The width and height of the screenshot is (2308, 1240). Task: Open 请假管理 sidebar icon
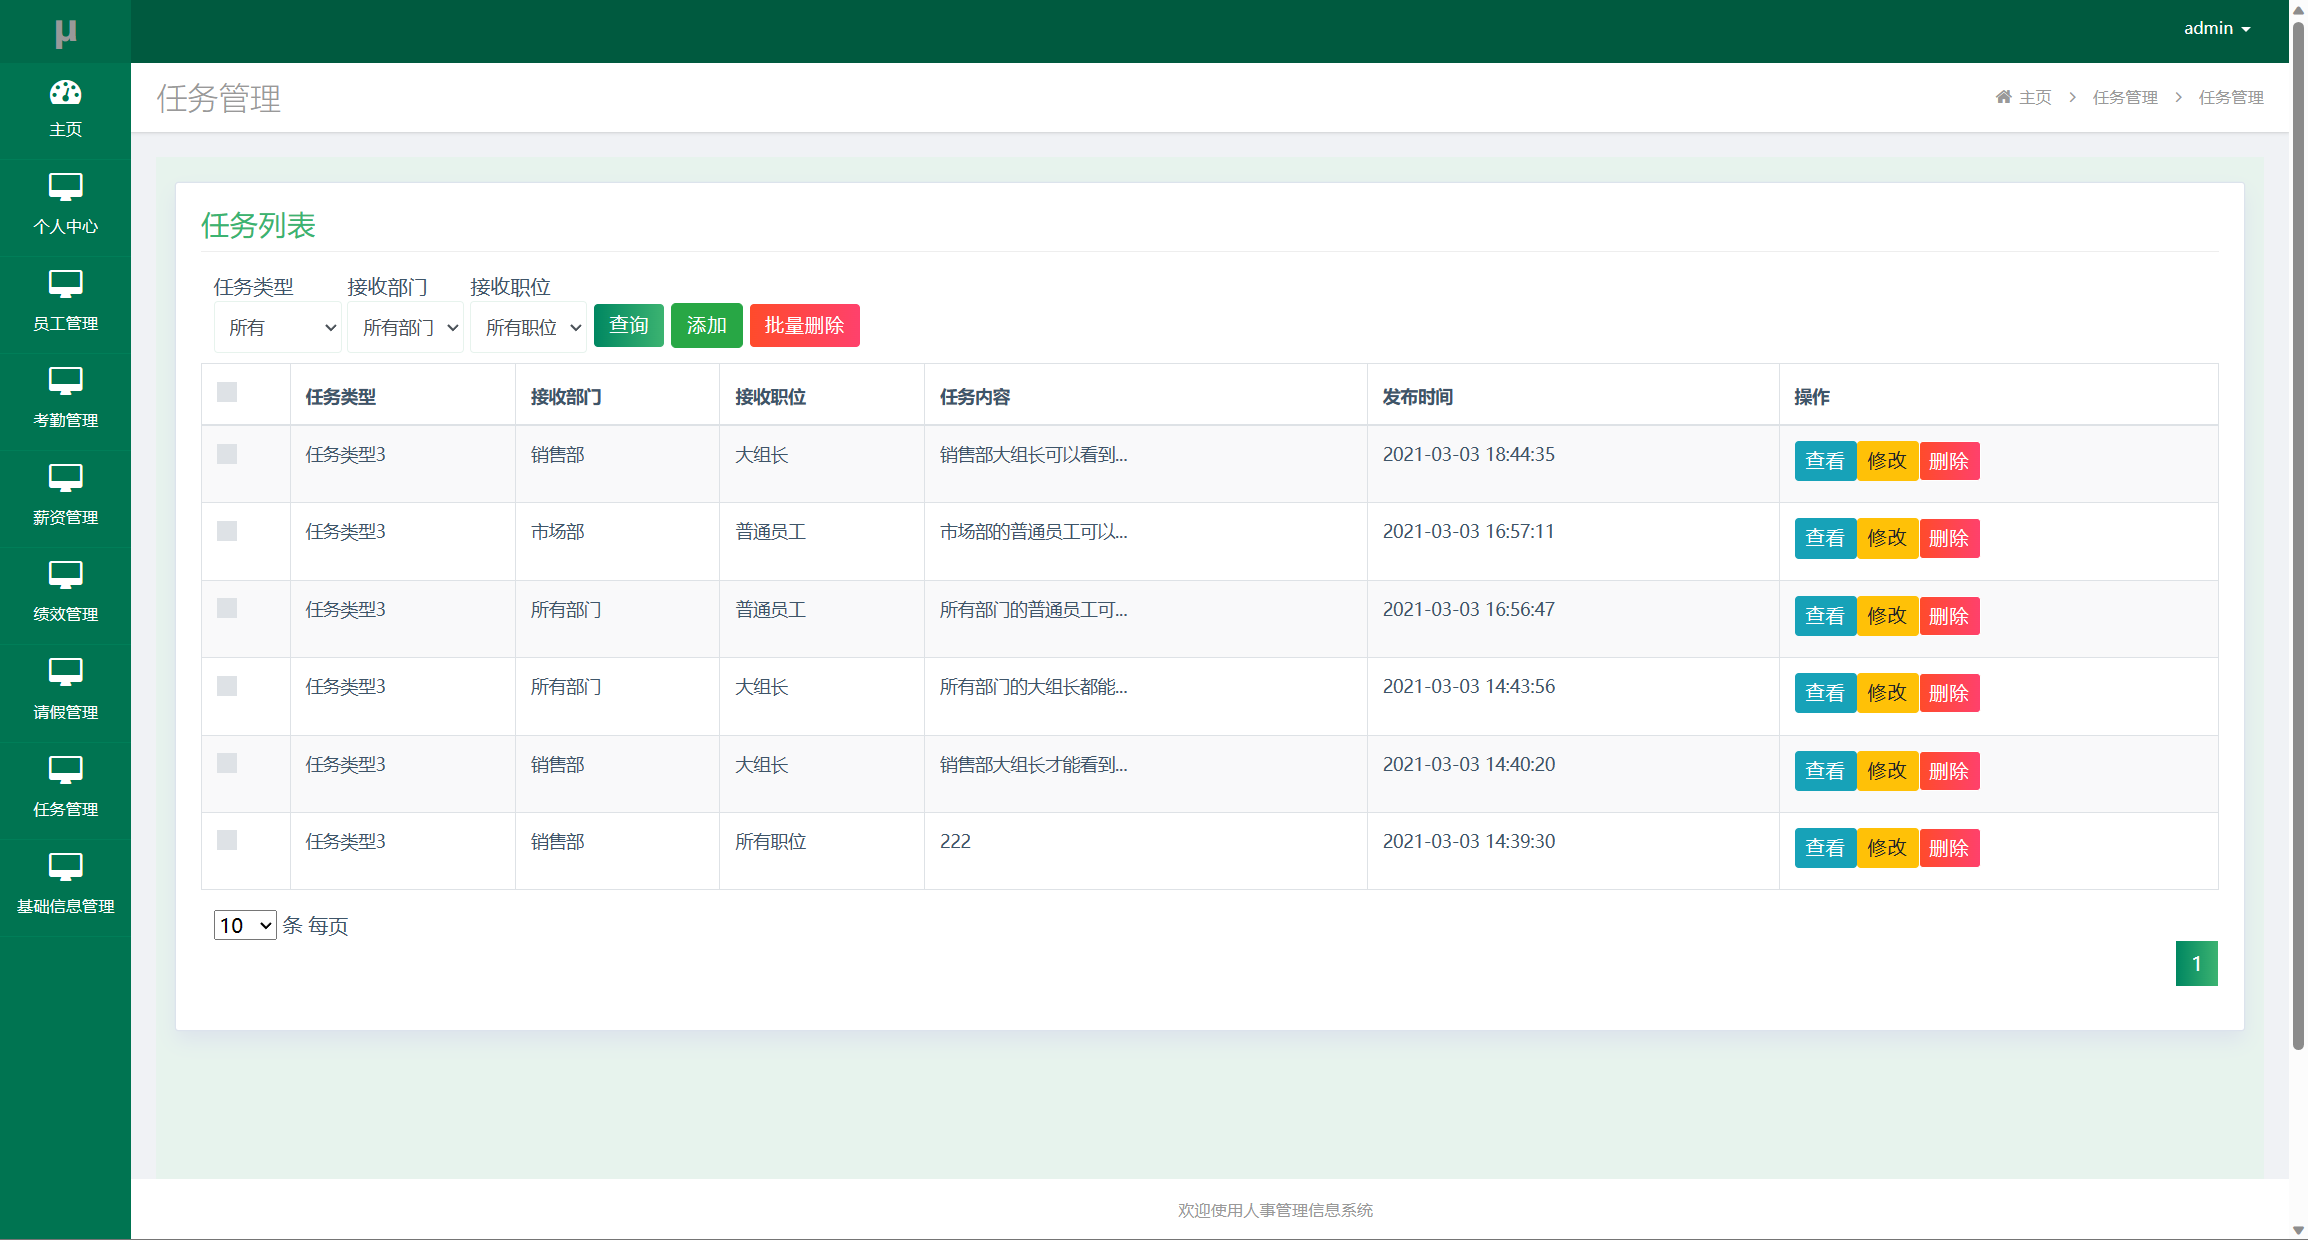click(65, 672)
